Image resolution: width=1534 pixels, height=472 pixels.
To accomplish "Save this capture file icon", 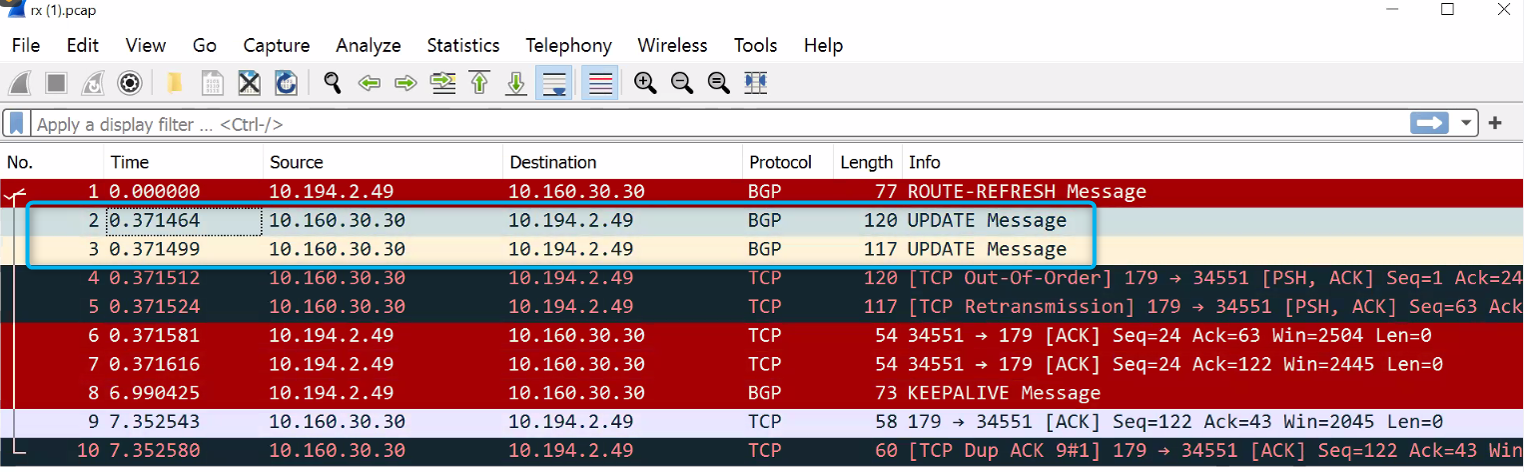I will (x=212, y=83).
